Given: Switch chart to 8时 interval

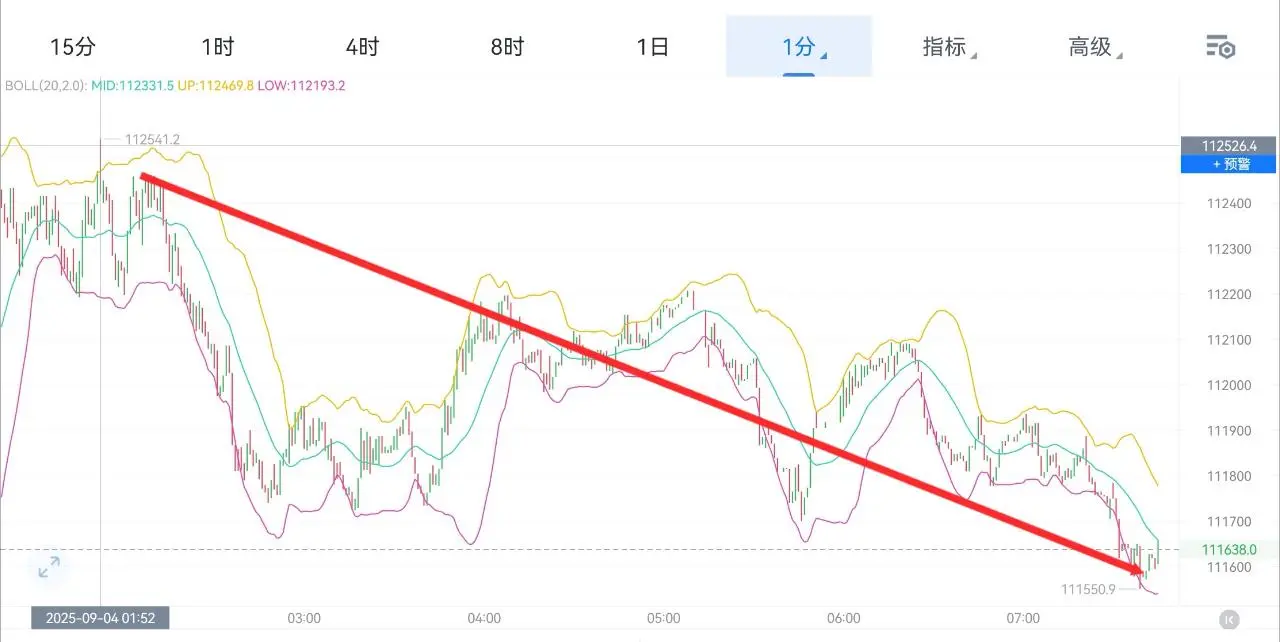Looking at the screenshot, I should 507,46.
